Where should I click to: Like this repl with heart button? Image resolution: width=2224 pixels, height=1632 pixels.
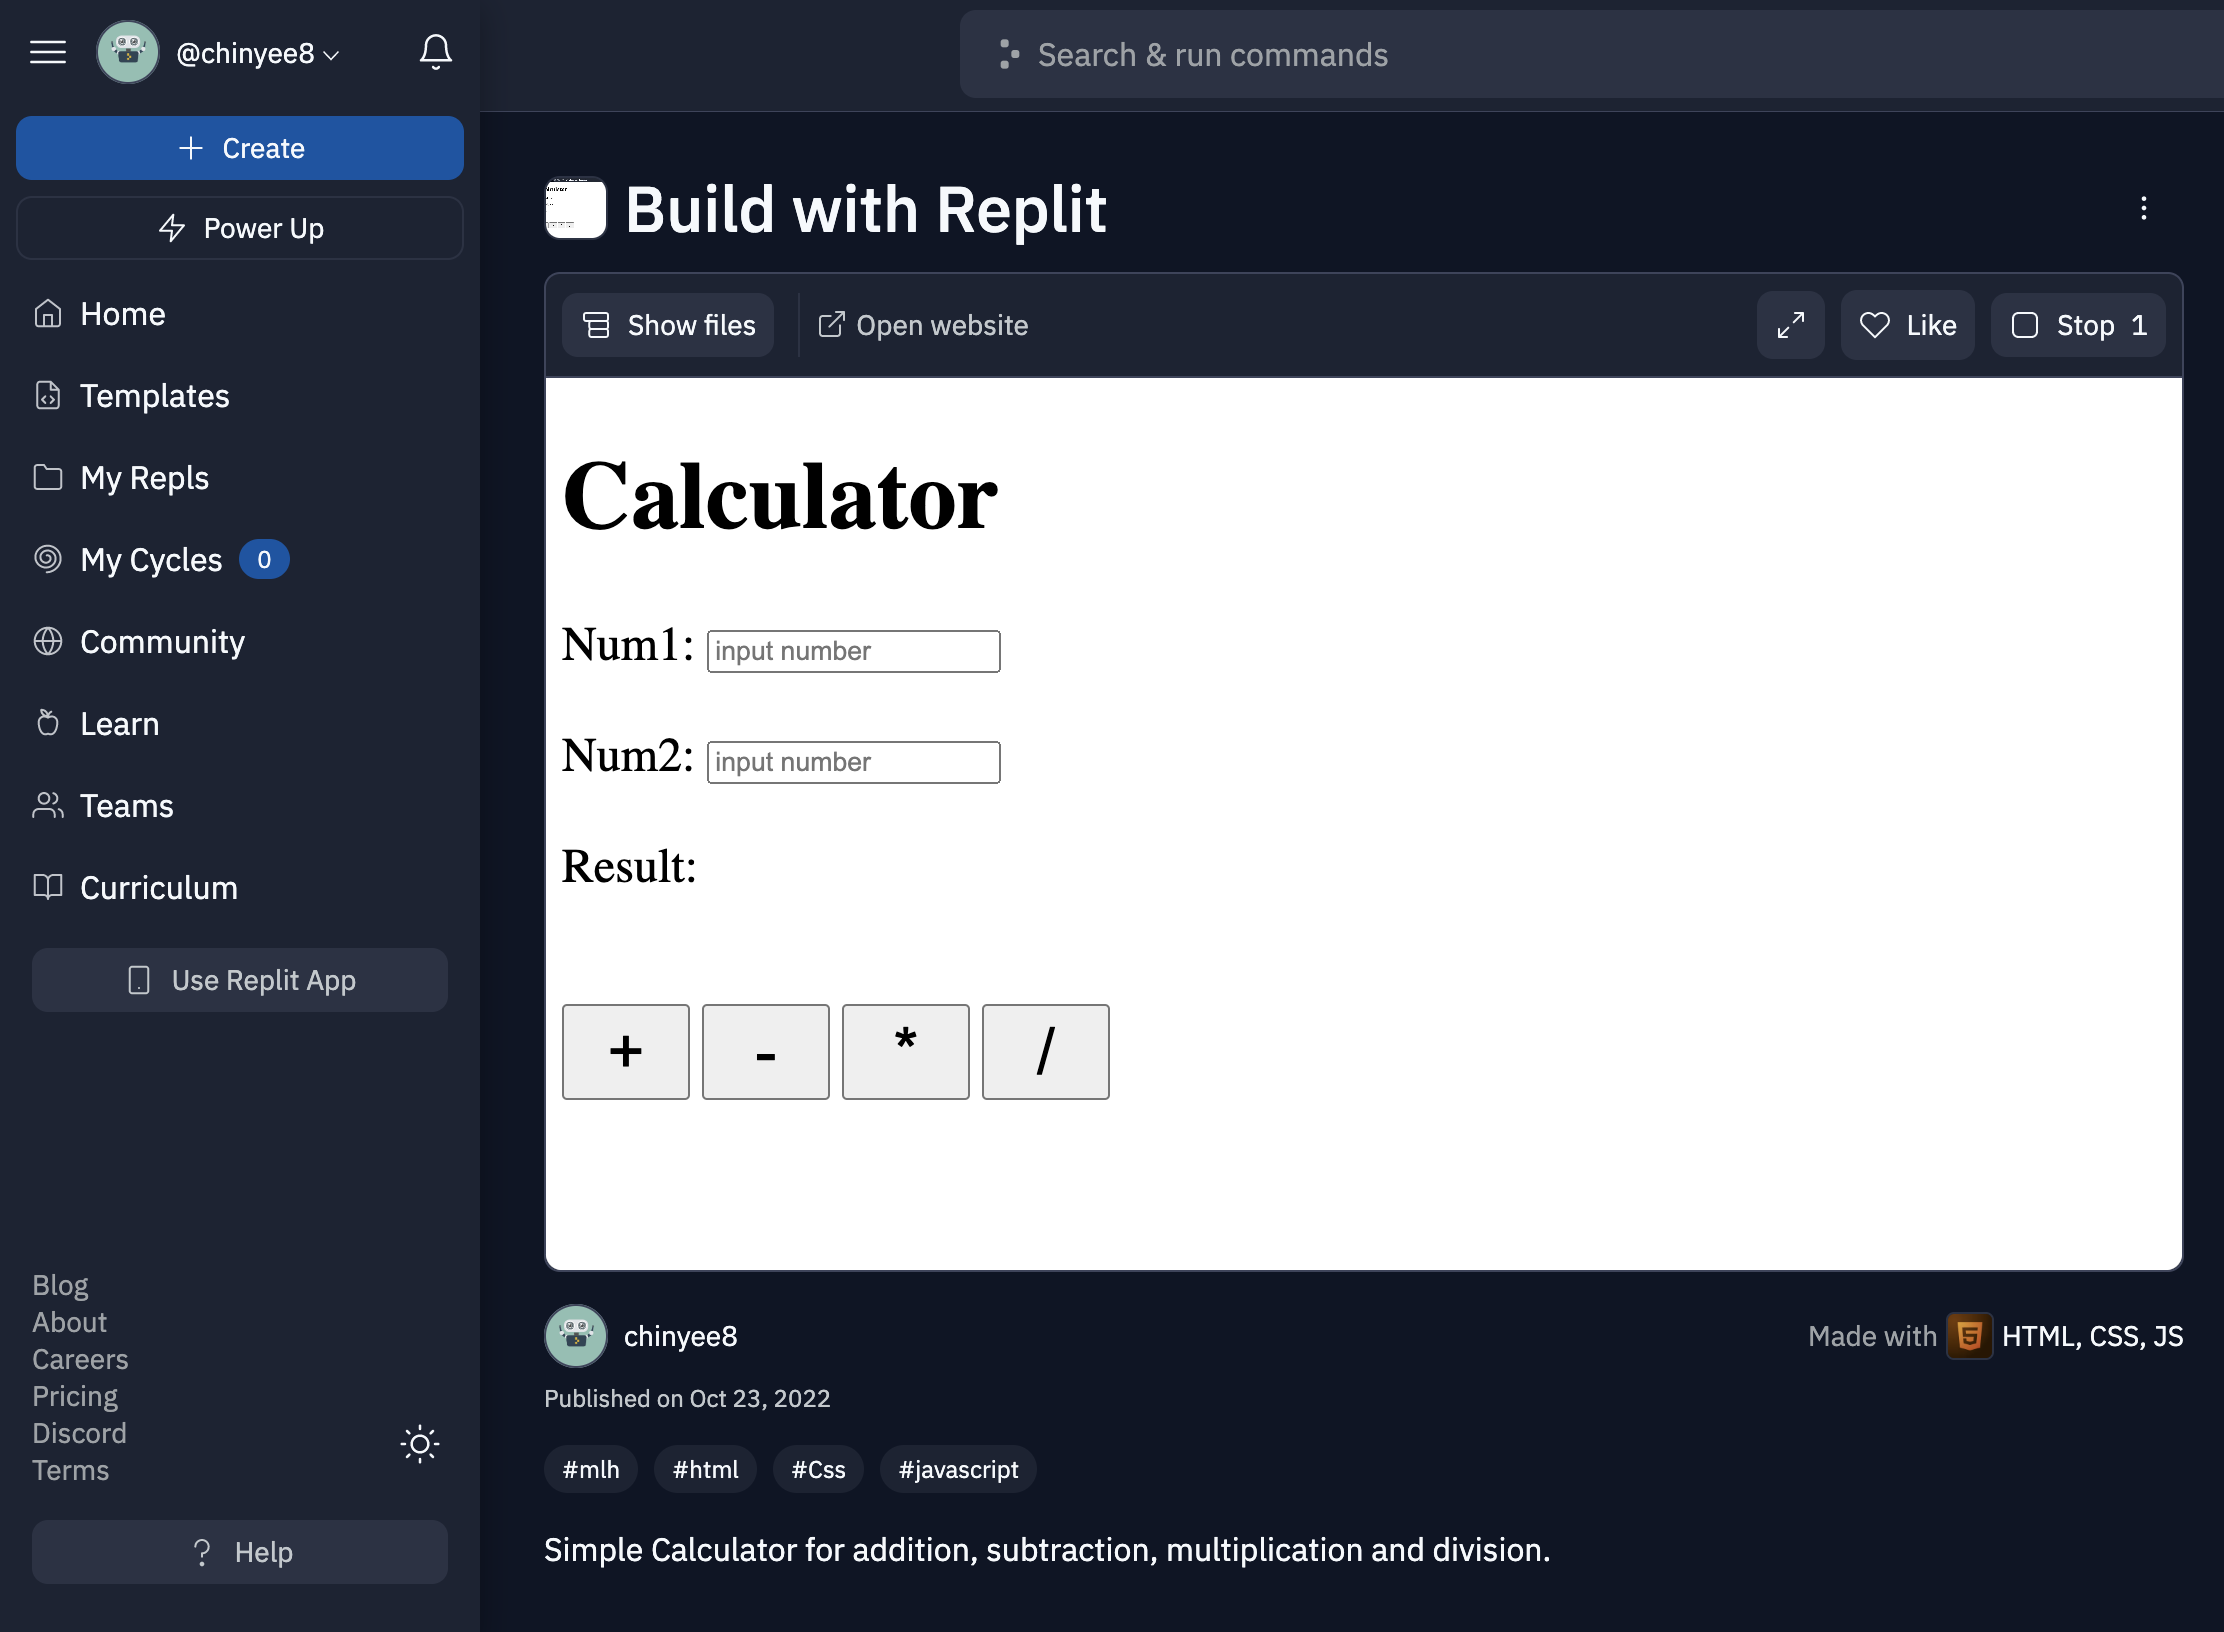click(x=1907, y=325)
